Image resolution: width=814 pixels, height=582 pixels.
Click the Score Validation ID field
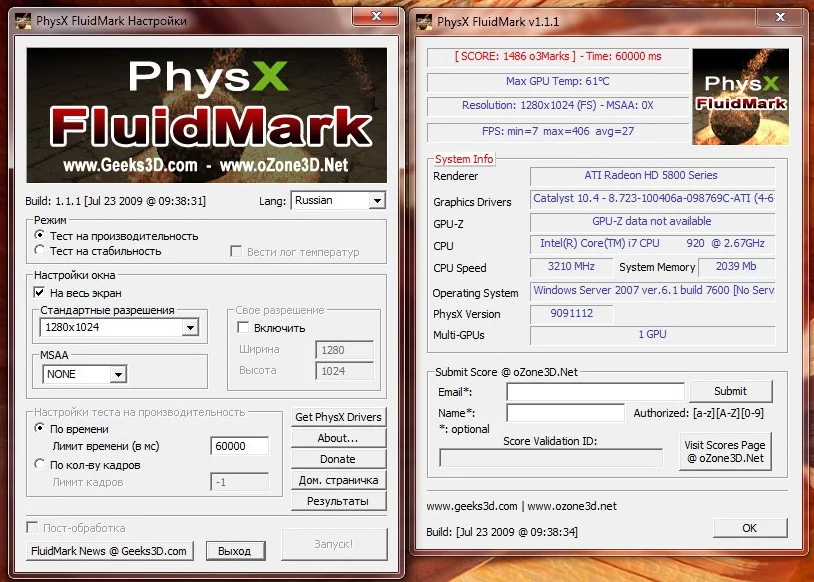coord(550,458)
